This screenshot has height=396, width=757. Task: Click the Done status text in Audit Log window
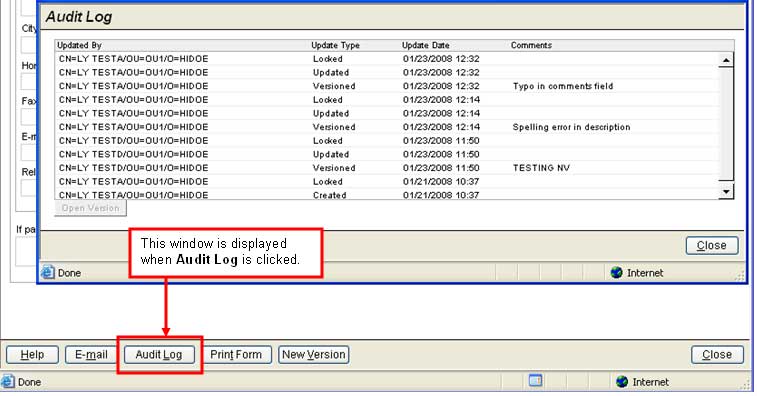(69, 273)
